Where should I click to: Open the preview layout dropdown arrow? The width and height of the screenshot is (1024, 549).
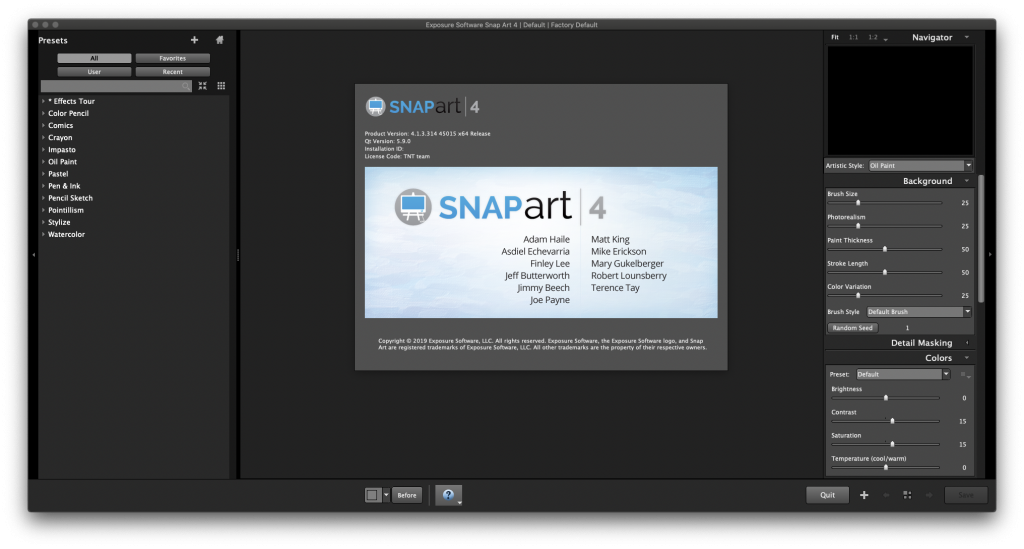(386, 495)
